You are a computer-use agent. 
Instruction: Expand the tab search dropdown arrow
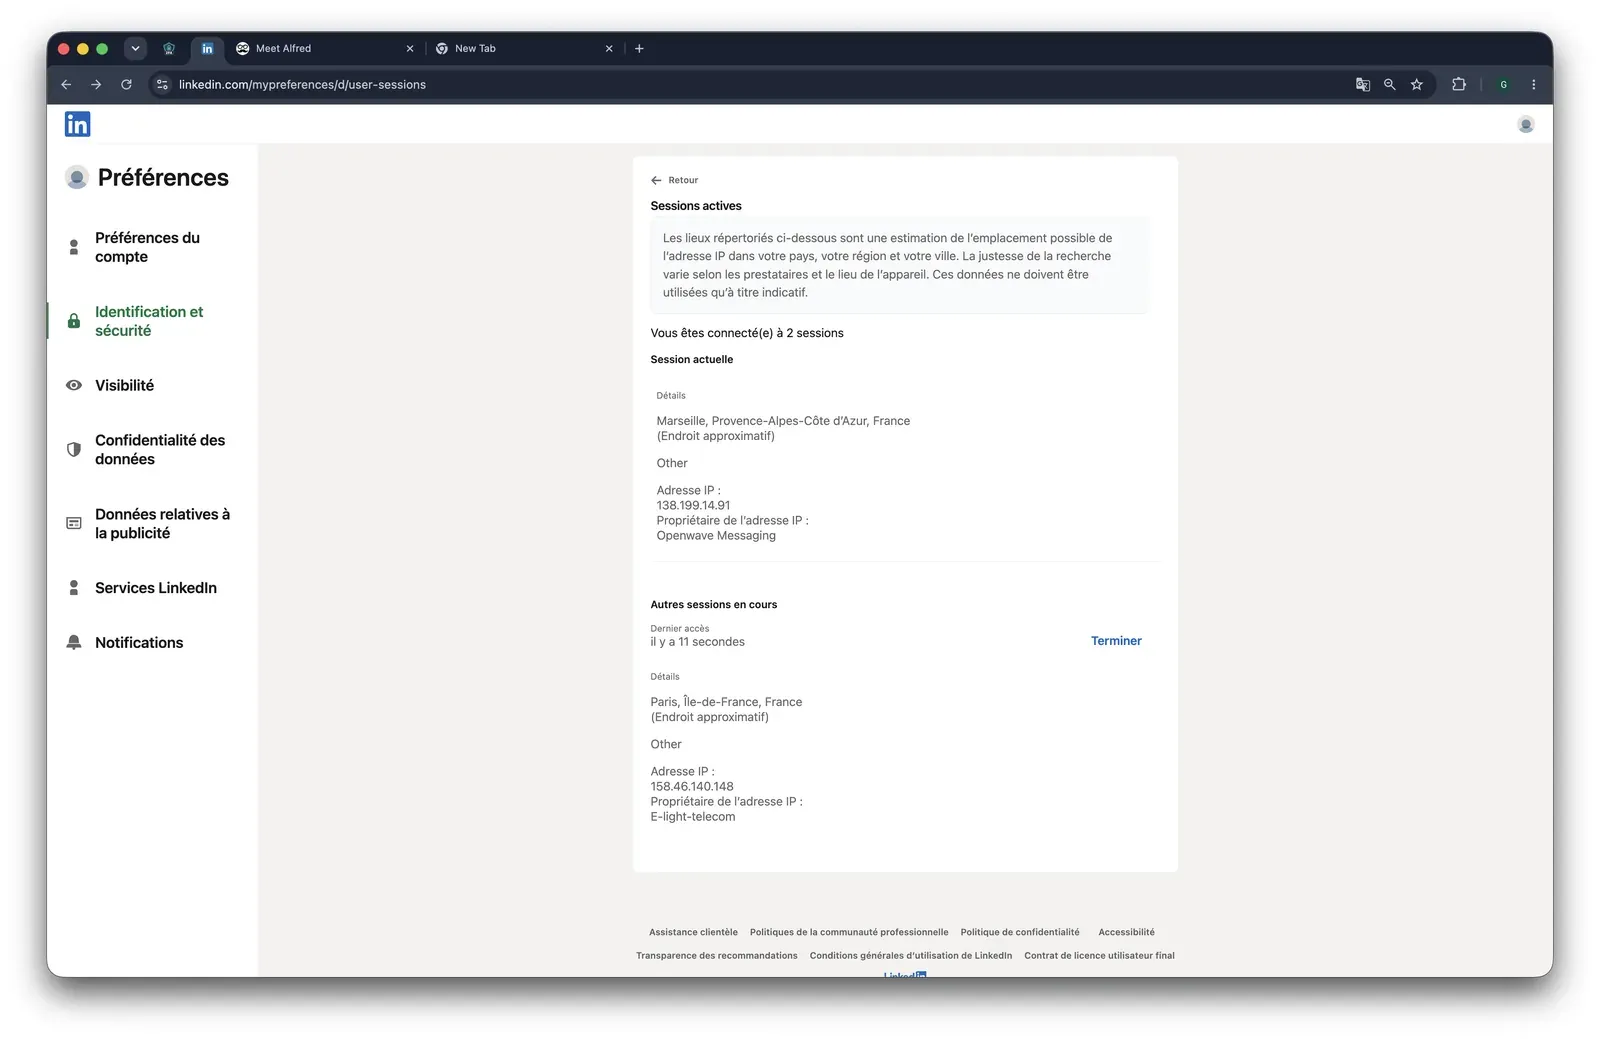click(x=135, y=48)
